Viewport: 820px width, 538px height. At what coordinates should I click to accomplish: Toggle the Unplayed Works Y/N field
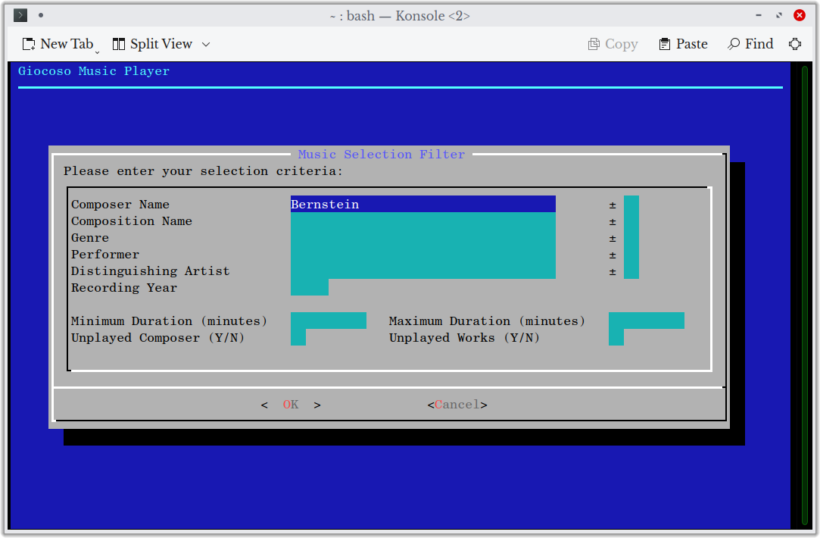pos(616,338)
